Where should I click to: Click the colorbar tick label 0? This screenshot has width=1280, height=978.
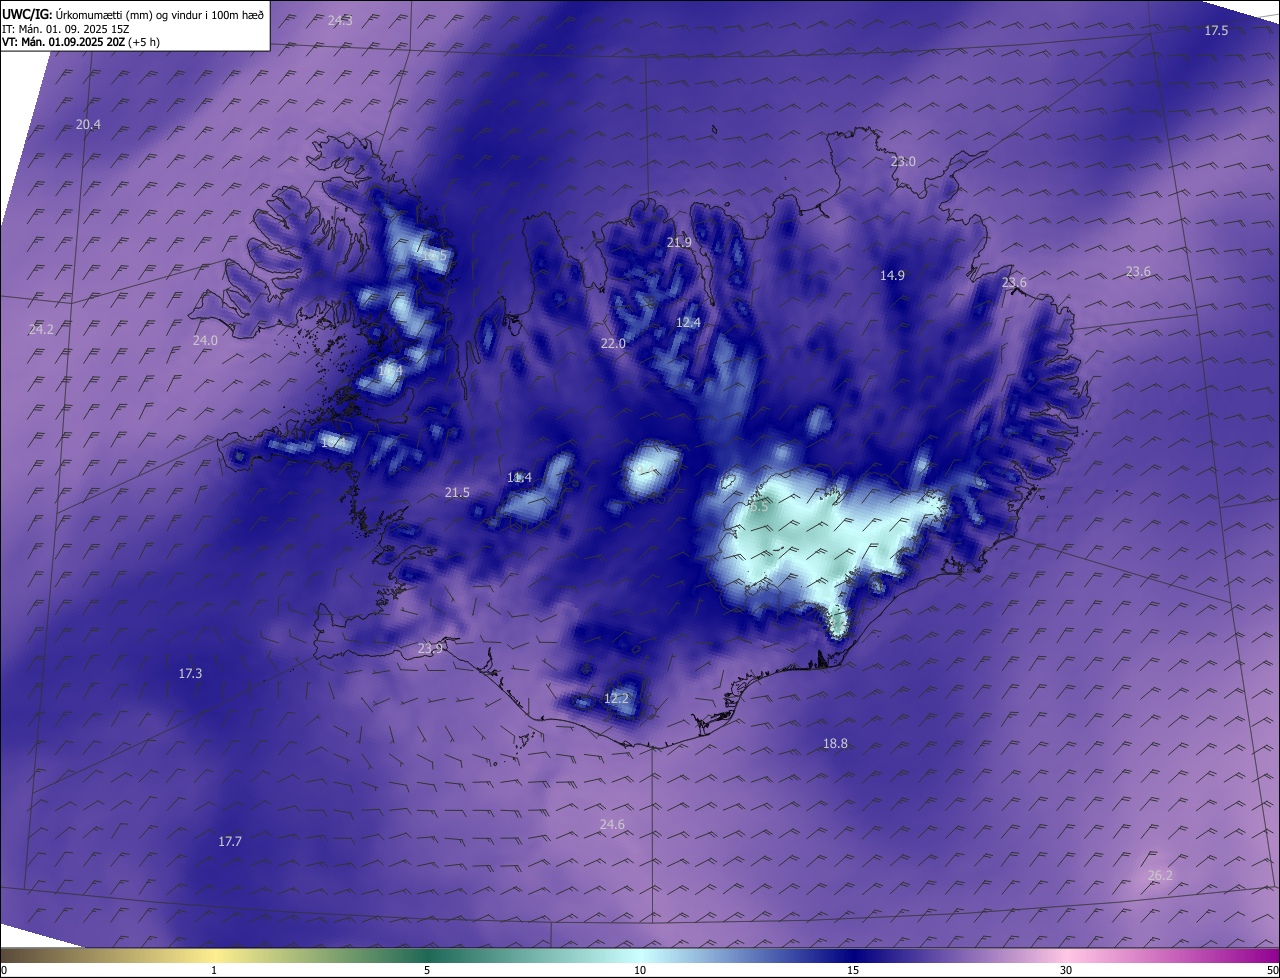click(4, 970)
